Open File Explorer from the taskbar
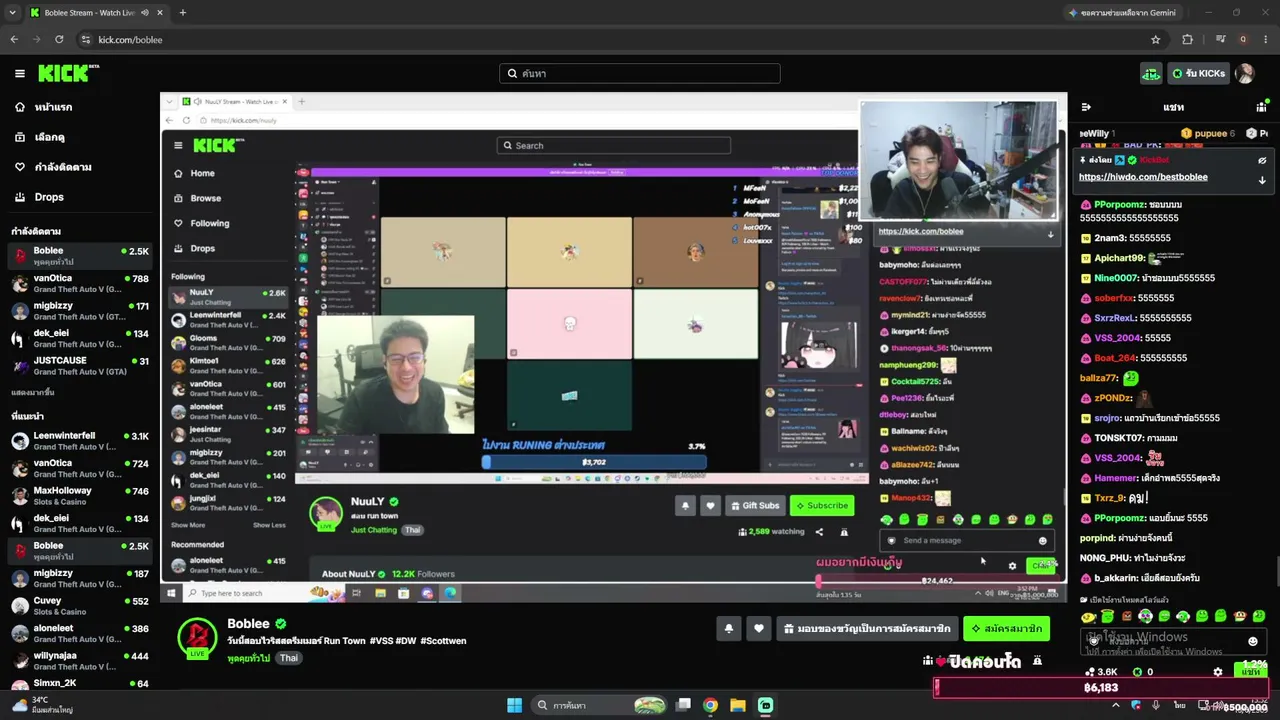This screenshot has width=1280, height=720. [x=738, y=705]
